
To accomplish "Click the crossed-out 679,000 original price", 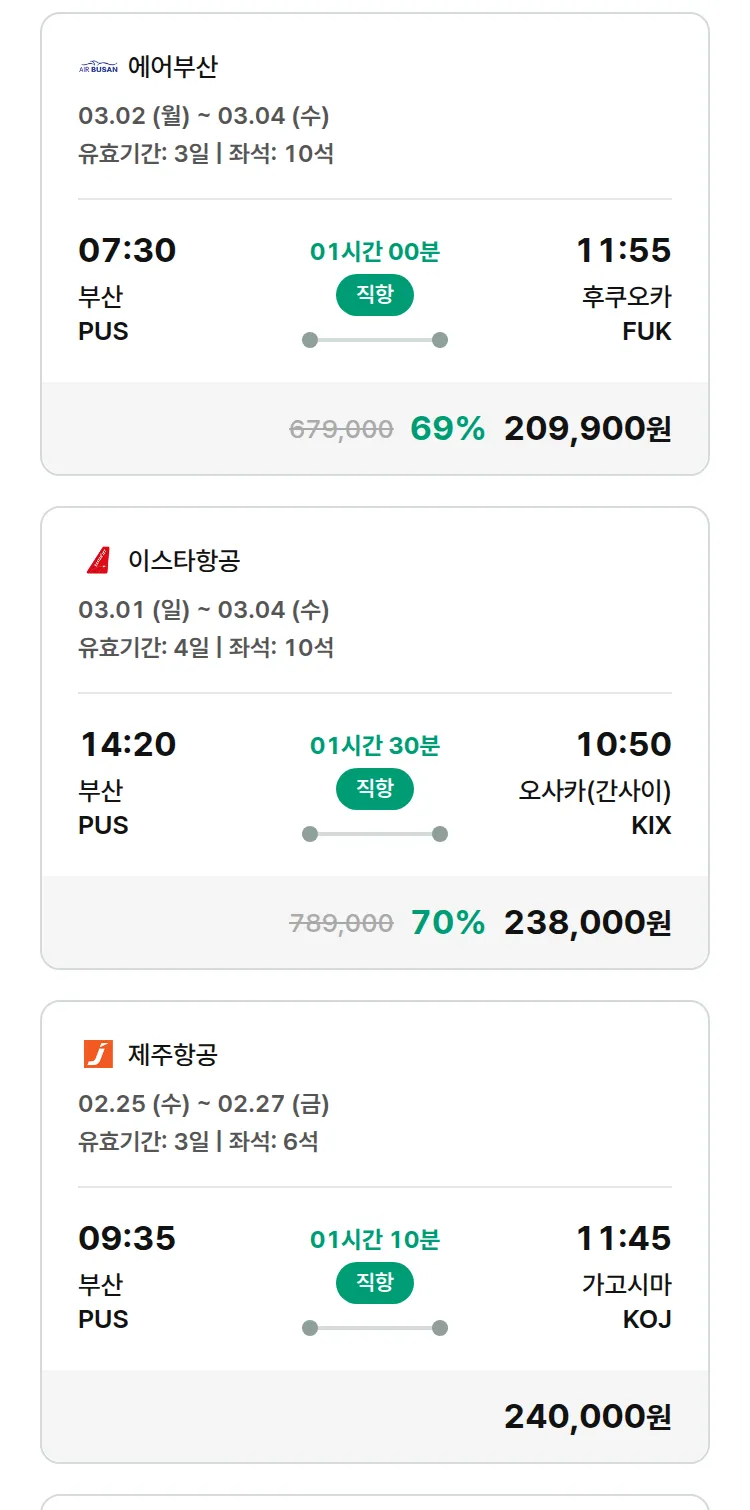I will (341, 429).
